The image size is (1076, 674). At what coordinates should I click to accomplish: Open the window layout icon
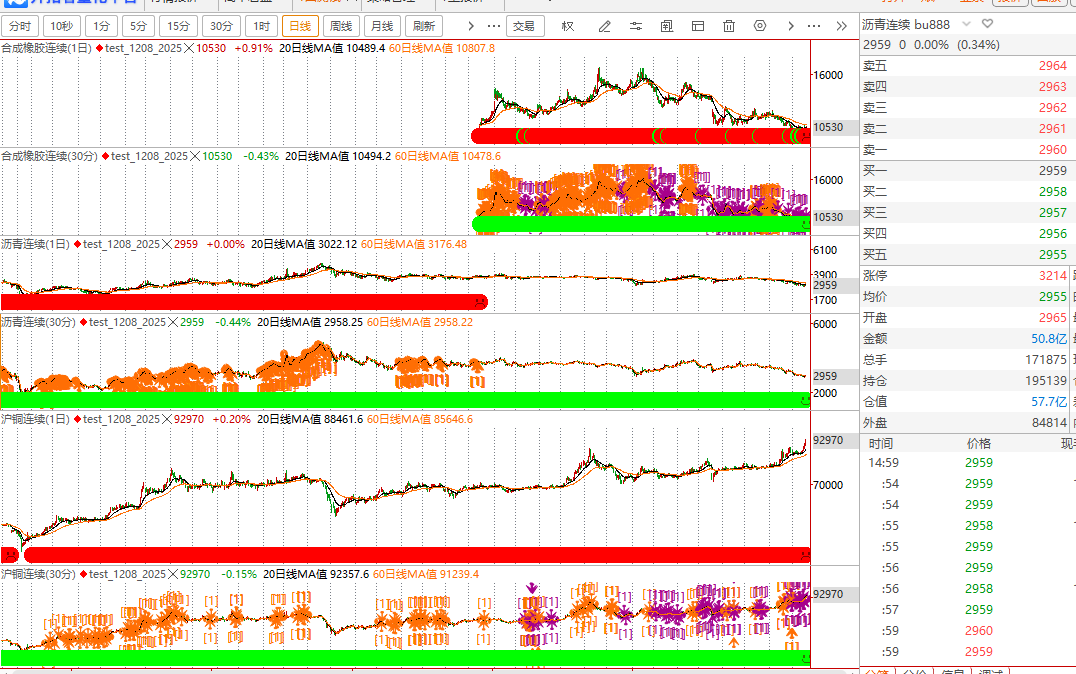698,26
